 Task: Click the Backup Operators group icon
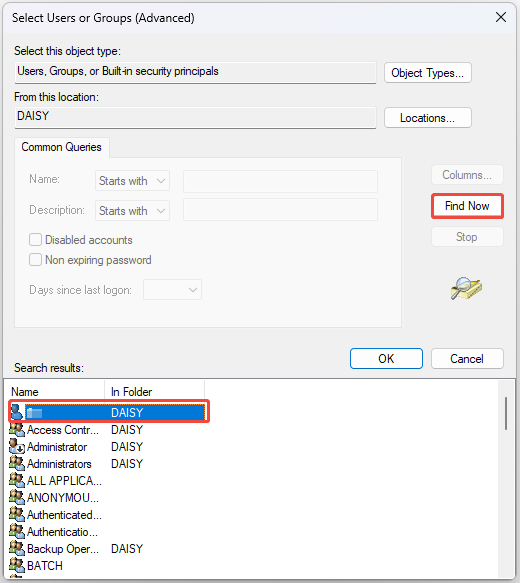(x=17, y=548)
